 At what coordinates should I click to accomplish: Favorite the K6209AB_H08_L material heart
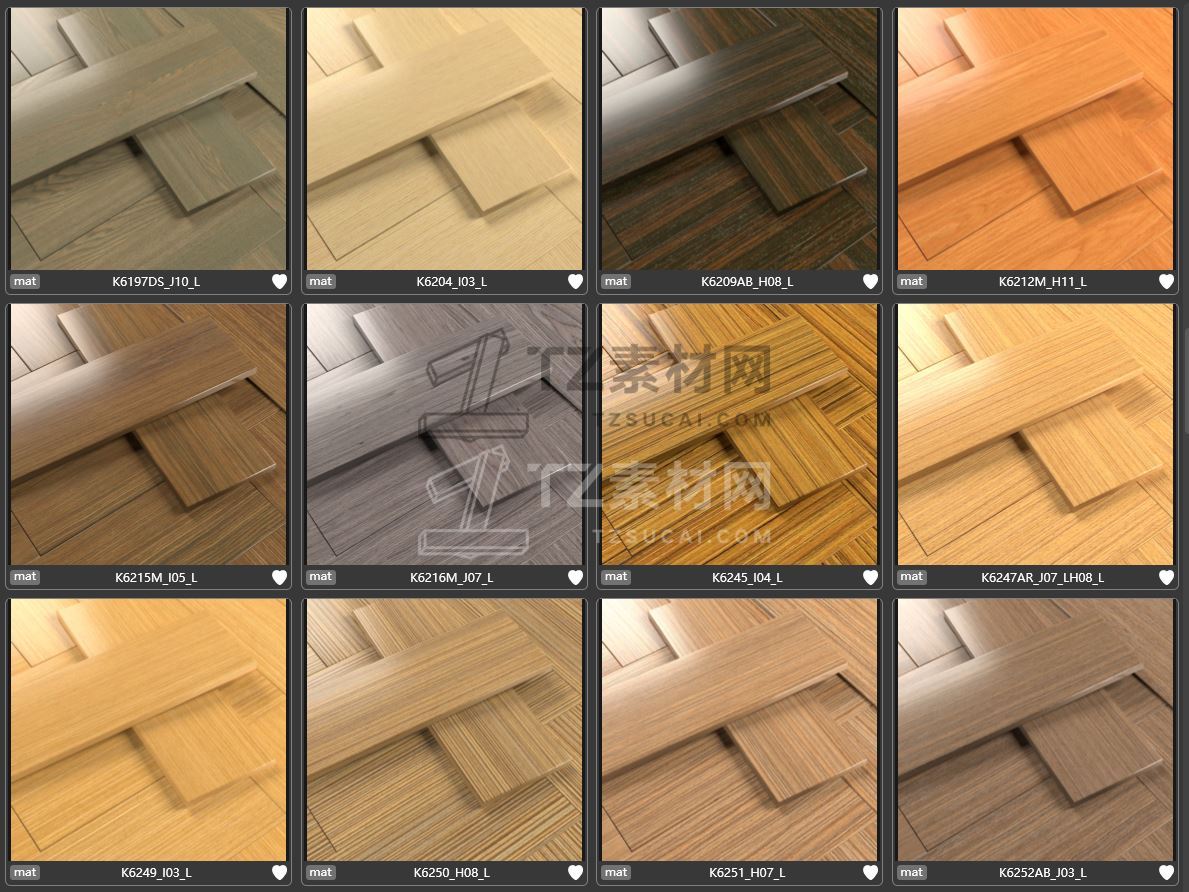click(871, 281)
